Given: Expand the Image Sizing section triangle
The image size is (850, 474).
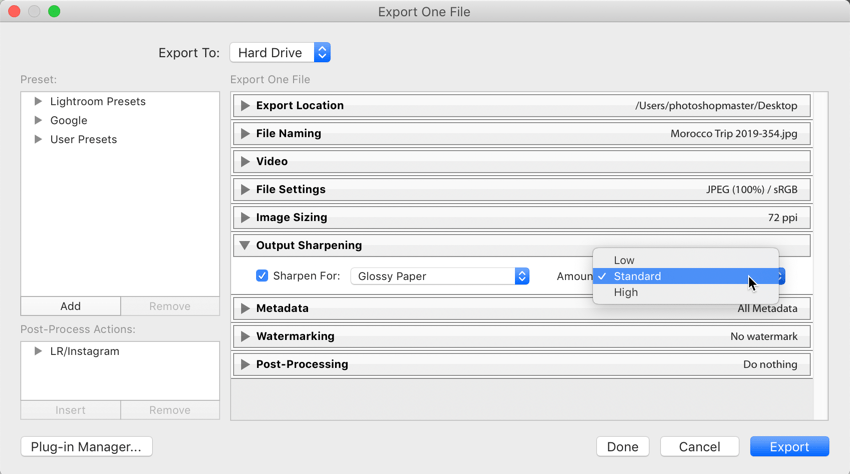Looking at the screenshot, I should 245,217.
